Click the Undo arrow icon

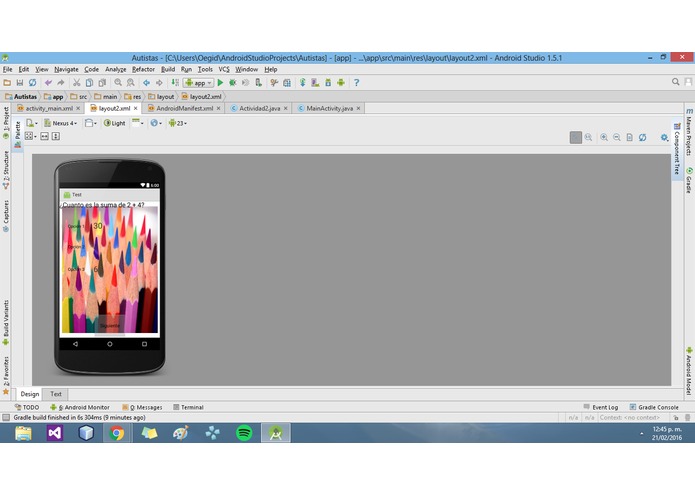48,82
